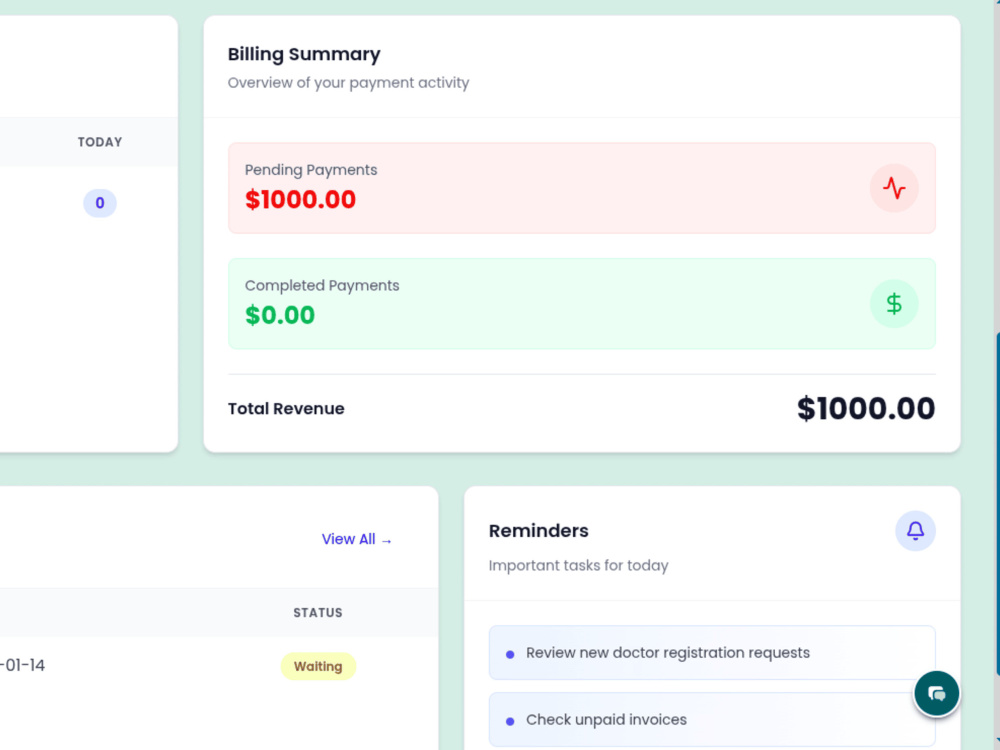The width and height of the screenshot is (1000, 750).
Task: Click the STATUS column header
Action: 318,613
